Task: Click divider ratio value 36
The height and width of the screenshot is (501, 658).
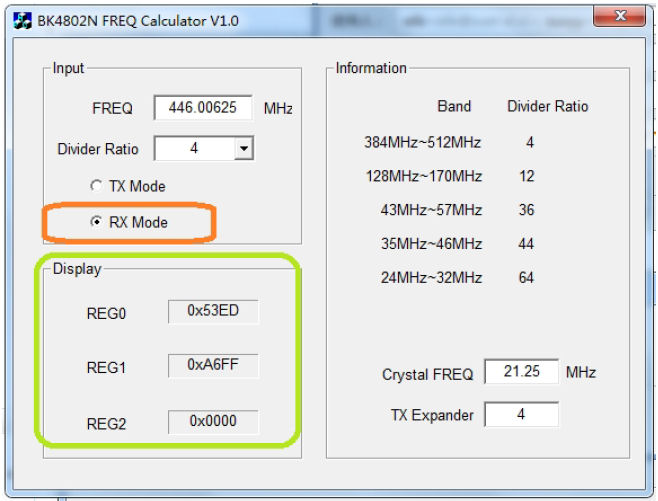Action: click(x=527, y=209)
